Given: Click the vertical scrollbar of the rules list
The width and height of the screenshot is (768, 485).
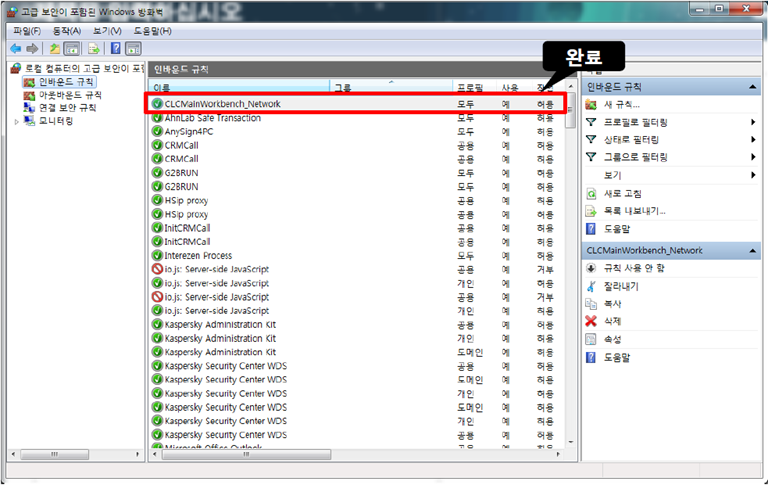Looking at the screenshot, I should [571, 265].
